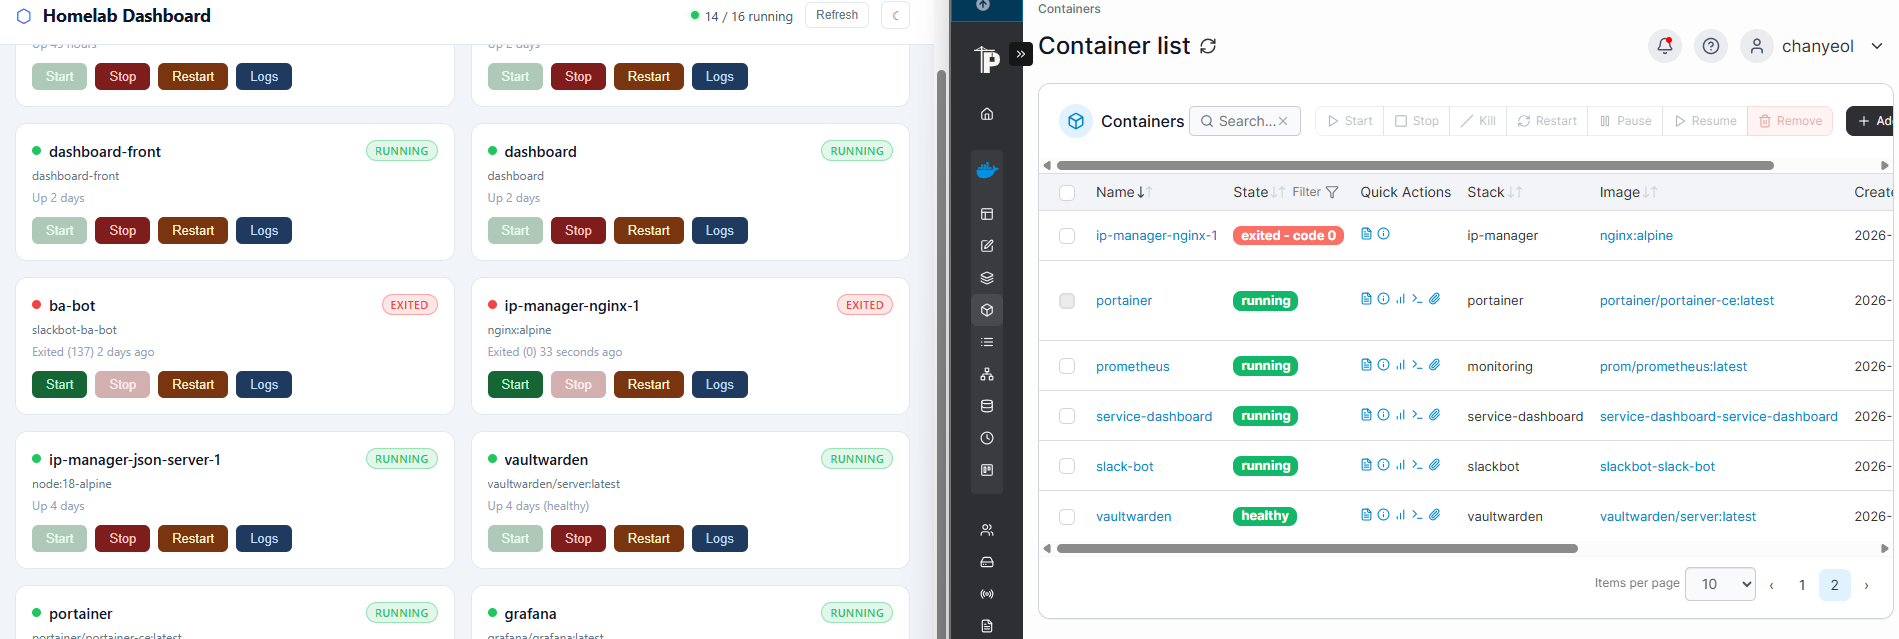Viewport: 1899px width, 639px height.
Task: Open the Portainer home icon in sidebar
Action: [986, 114]
